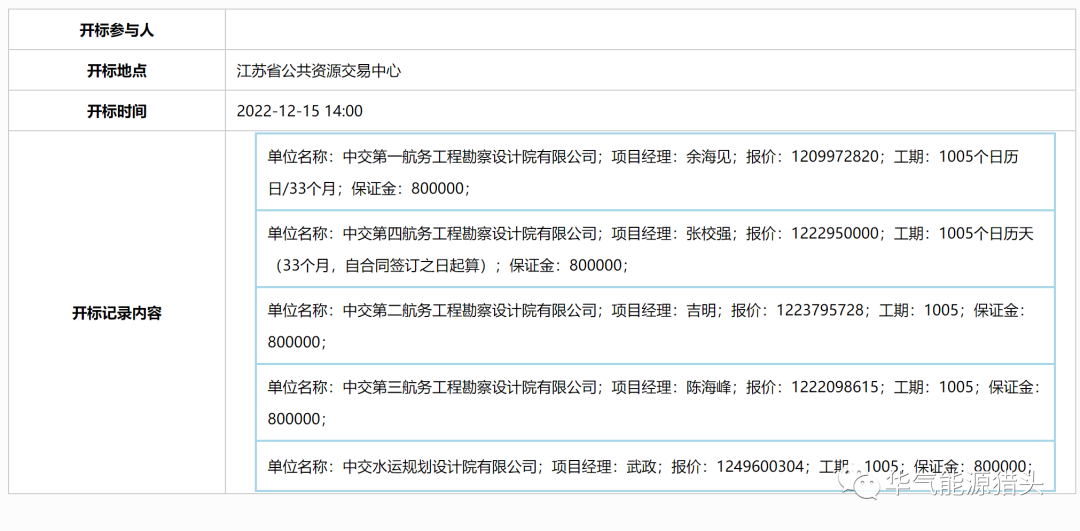The height and width of the screenshot is (531, 1080).
Task: Click the 2022-12-15 14:00 opening time value
Action: click(x=300, y=111)
